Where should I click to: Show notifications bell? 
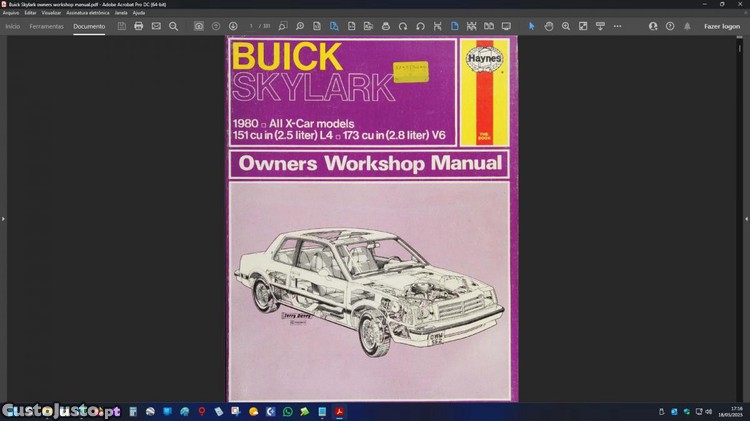coord(687,26)
